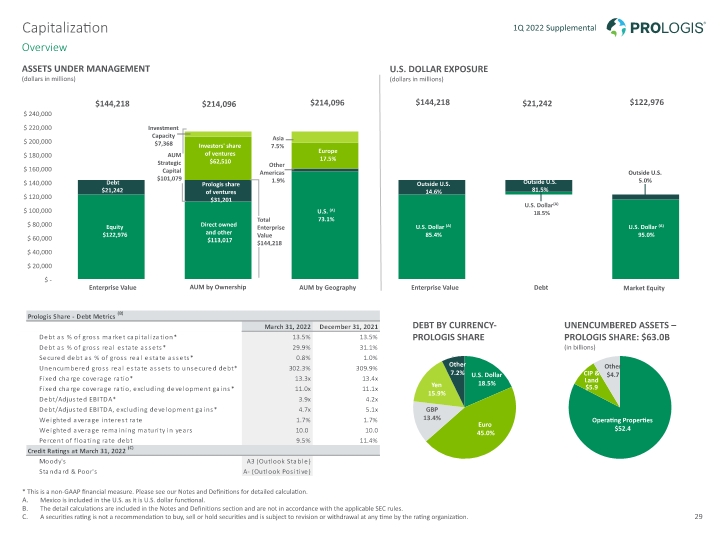
Task: Click the 5.1x December value
Action: pos(371,410)
